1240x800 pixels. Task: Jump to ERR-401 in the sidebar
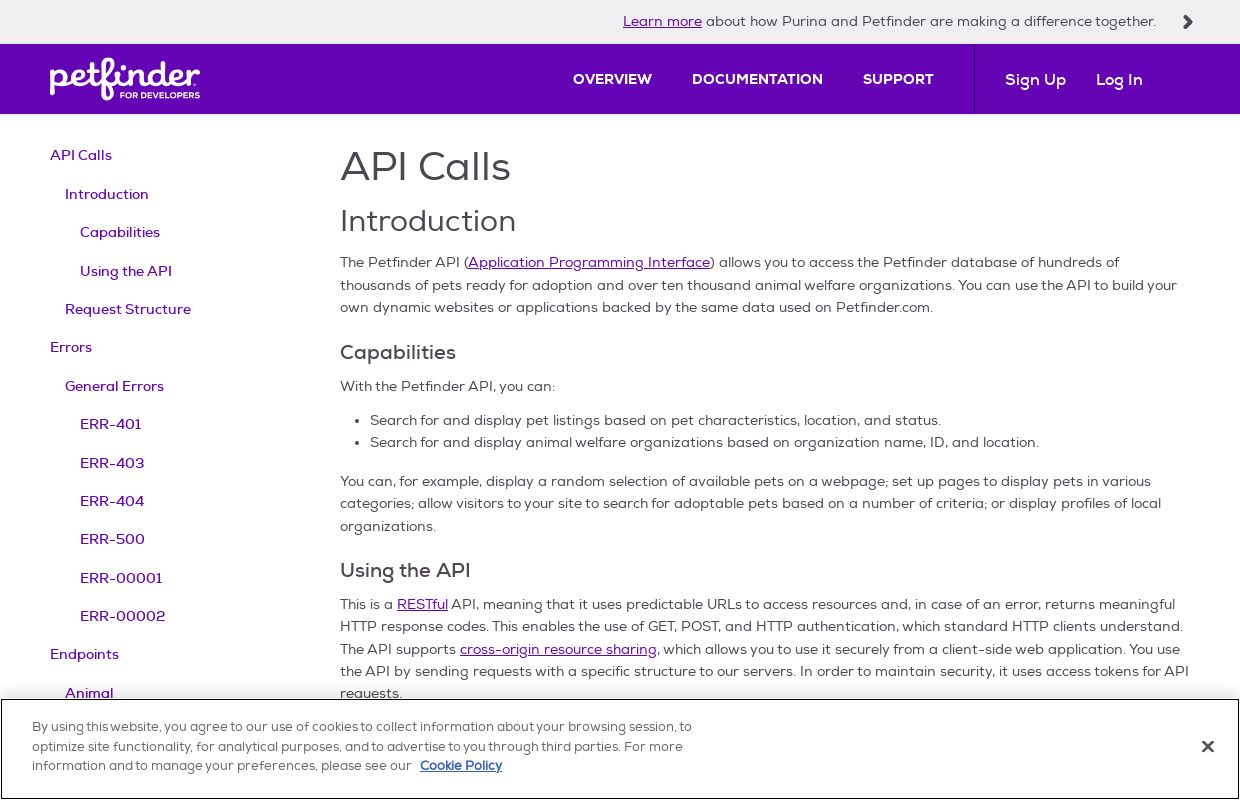coord(111,424)
